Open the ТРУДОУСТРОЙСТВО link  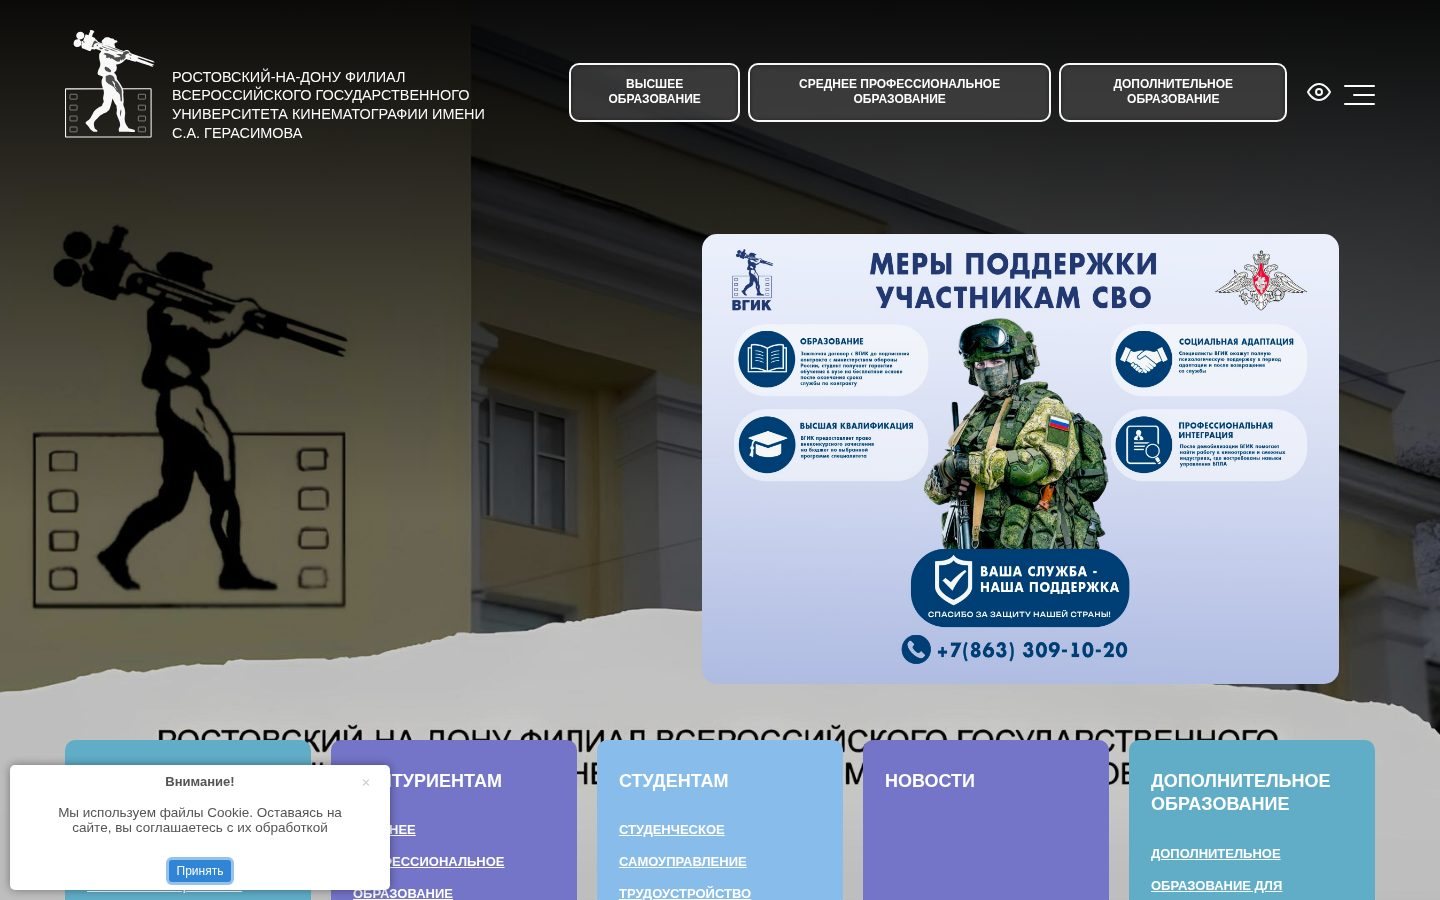[685, 893]
